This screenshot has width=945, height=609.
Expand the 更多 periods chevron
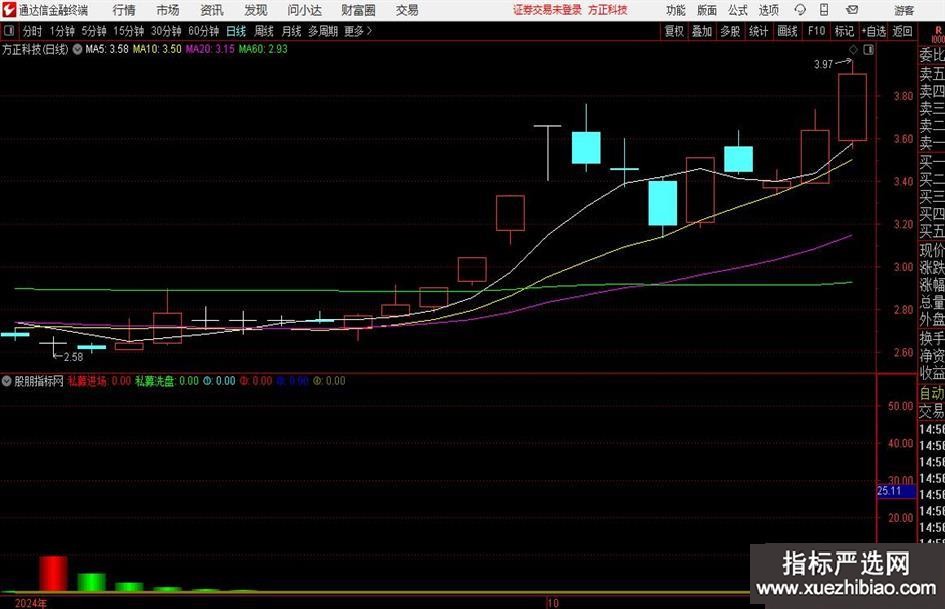369,31
